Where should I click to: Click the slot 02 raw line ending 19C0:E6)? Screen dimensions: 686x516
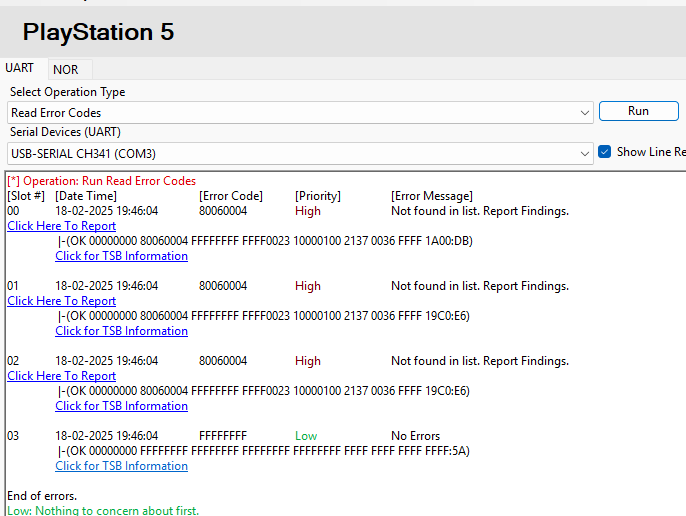pos(264,391)
